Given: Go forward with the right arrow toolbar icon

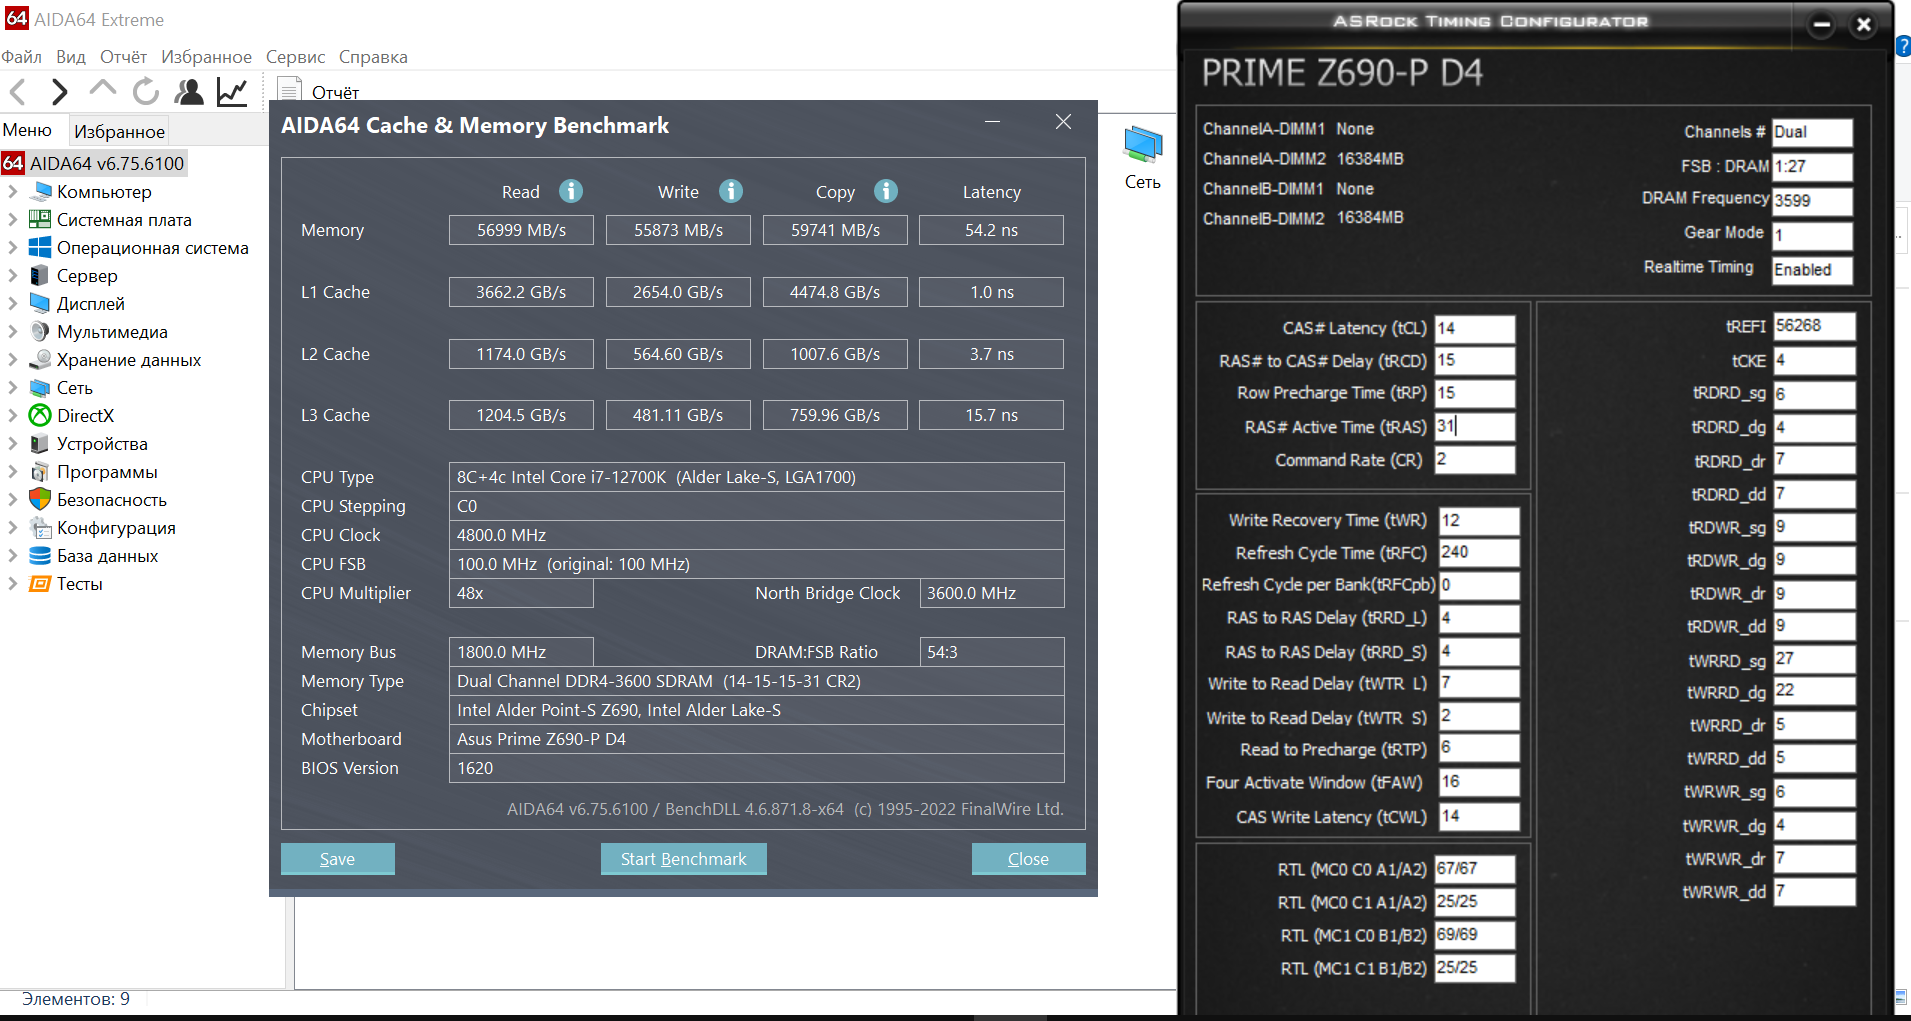Looking at the screenshot, I should (x=60, y=92).
